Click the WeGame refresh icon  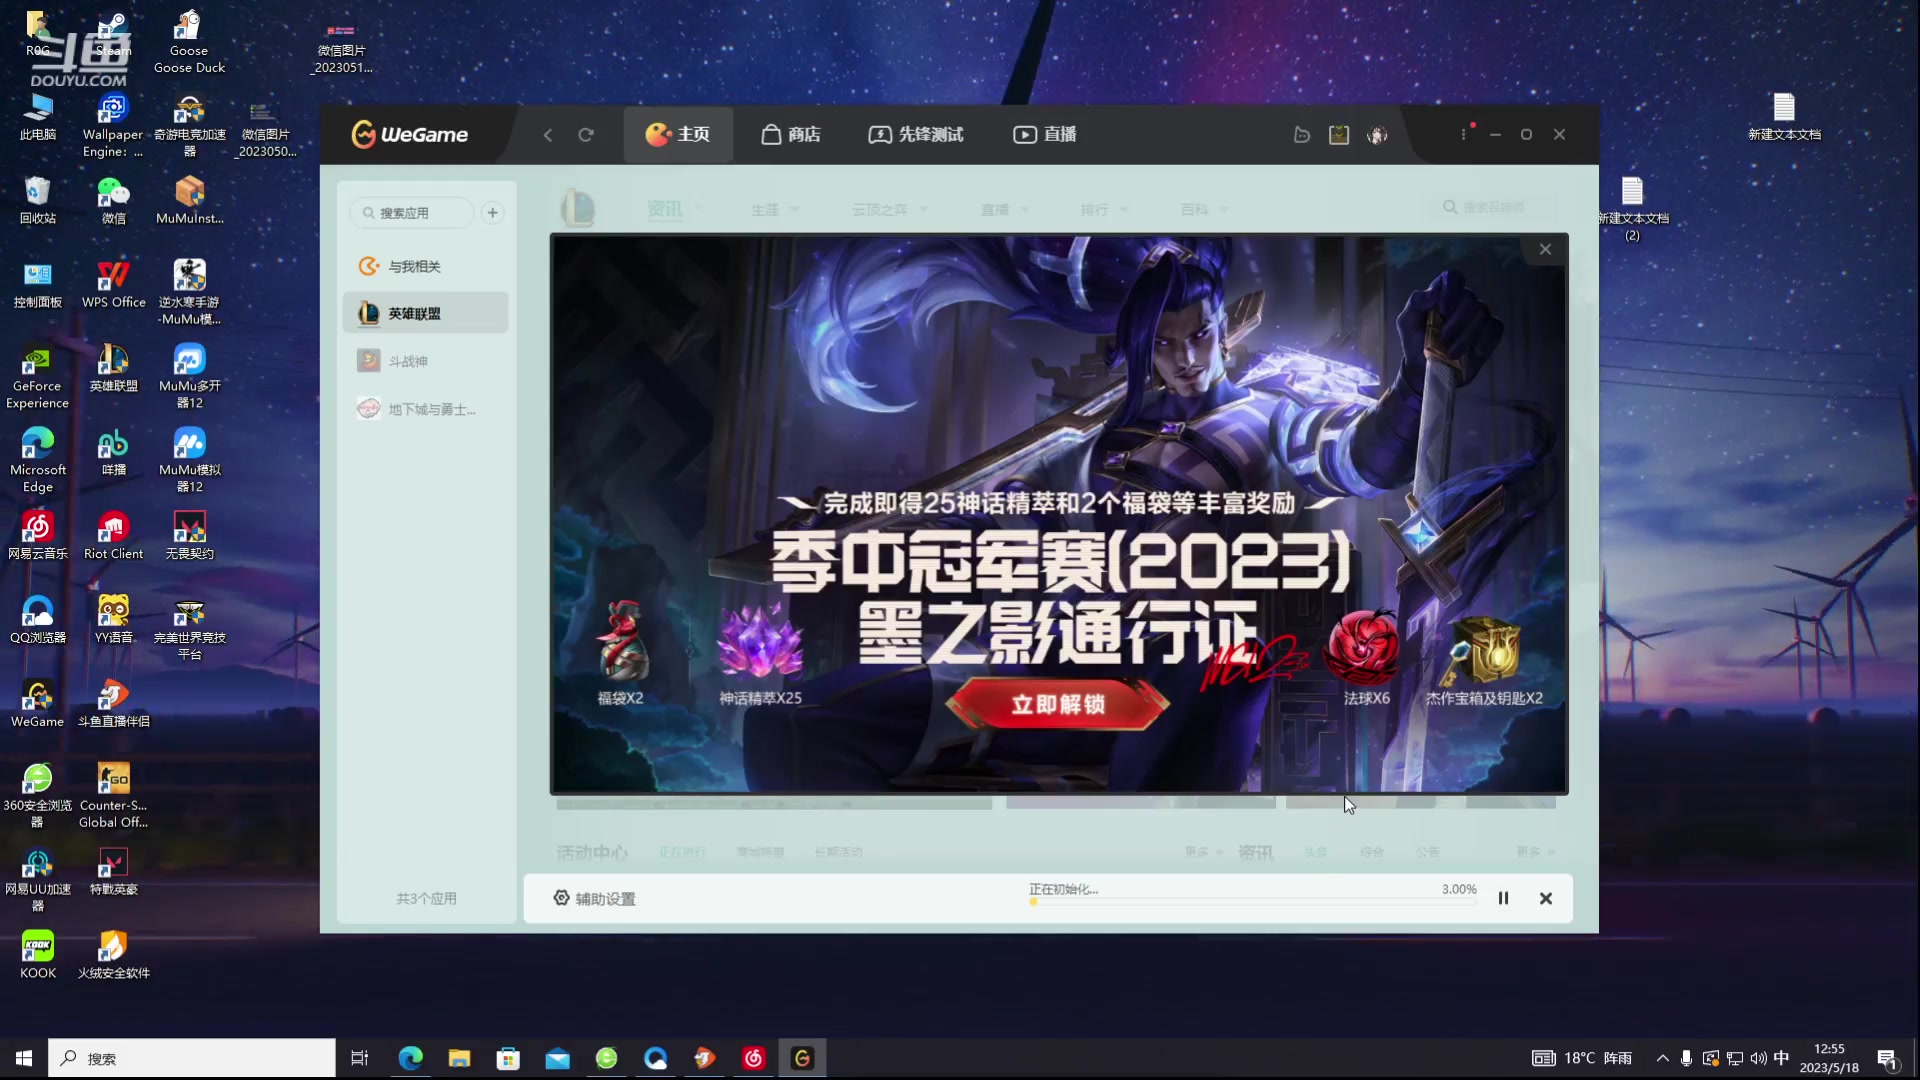586,134
